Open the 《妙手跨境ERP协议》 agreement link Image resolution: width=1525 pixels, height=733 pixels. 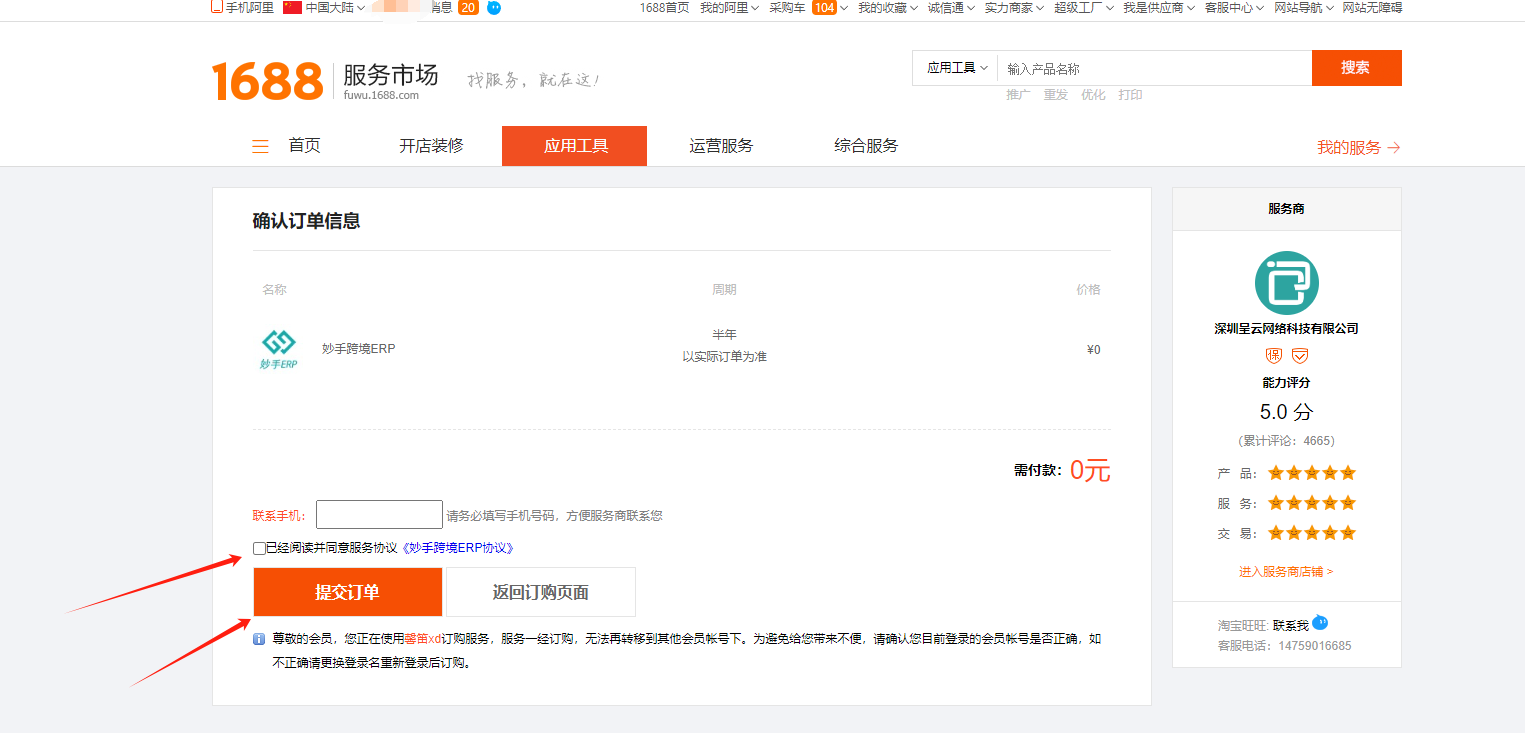(x=458, y=548)
